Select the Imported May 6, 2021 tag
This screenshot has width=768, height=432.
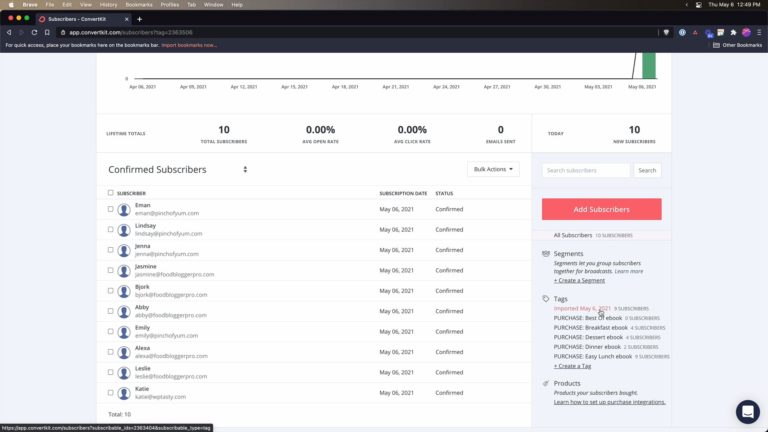click(582, 309)
